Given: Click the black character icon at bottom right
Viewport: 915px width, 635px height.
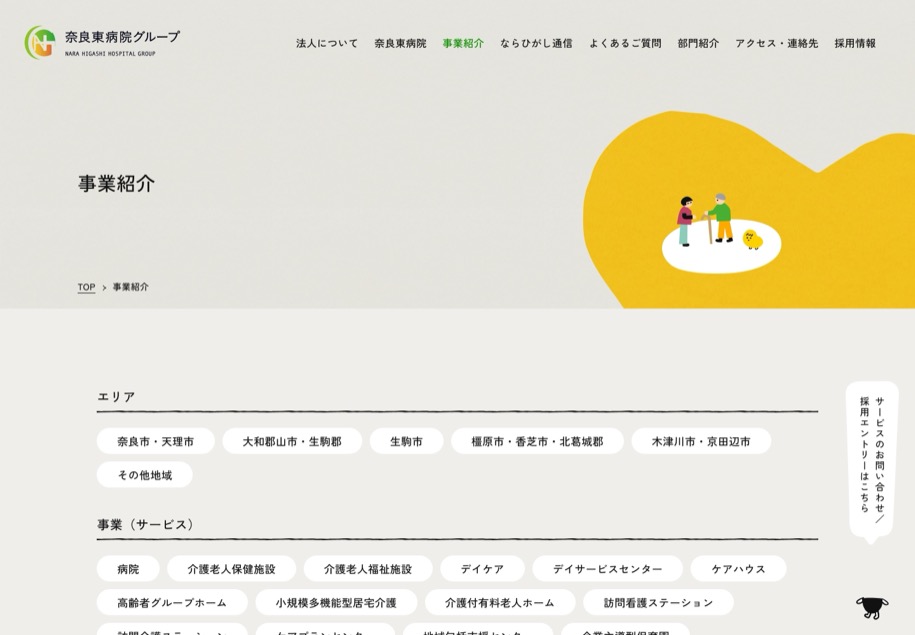Looking at the screenshot, I should pyautogui.click(x=872, y=607).
